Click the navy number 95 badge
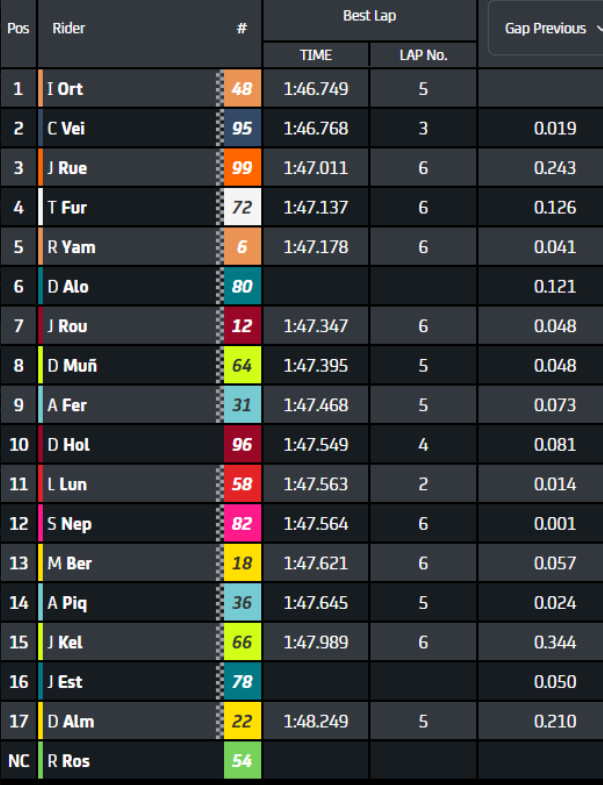Screen dimensions: 603x785 pyautogui.click(x=242, y=128)
